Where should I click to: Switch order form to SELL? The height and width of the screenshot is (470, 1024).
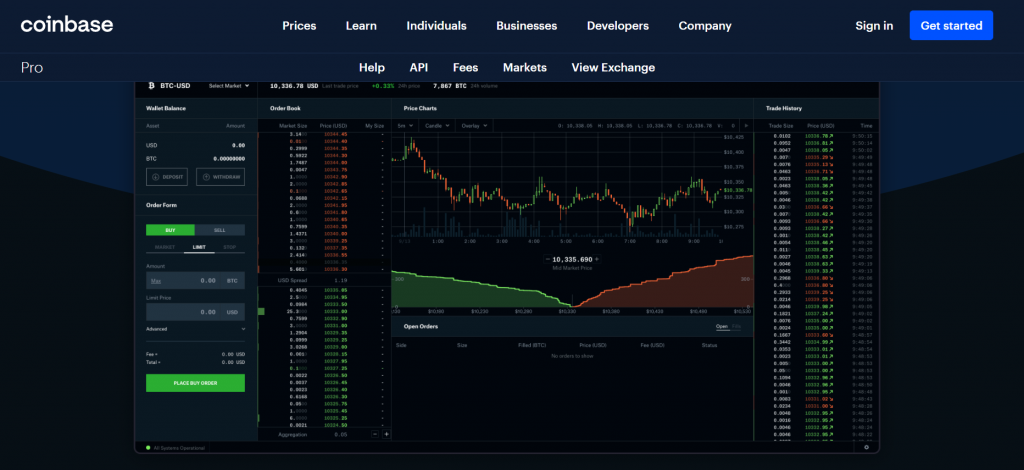coord(220,230)
